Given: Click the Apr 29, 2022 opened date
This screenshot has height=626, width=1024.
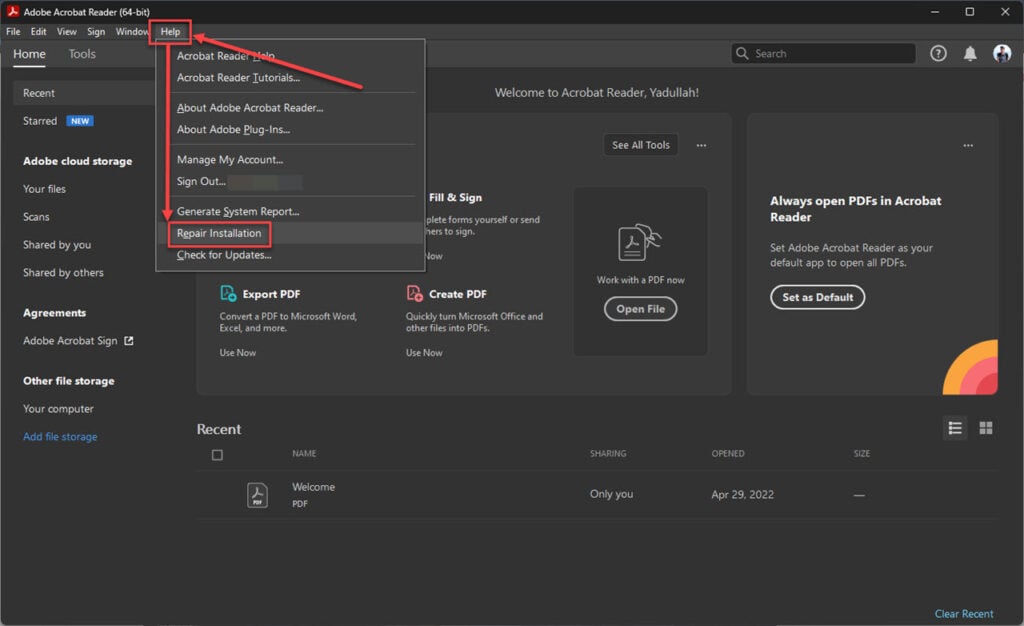Looking at the screenshot, I should (x=743, y=495).
